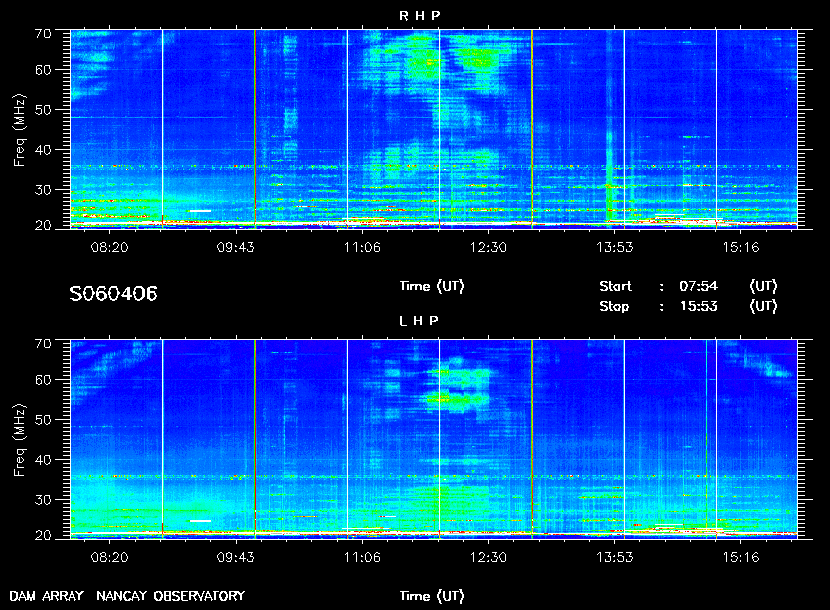Click the (UT) unit beside the Stop time
830x610 pixels.
pos(763,306)
